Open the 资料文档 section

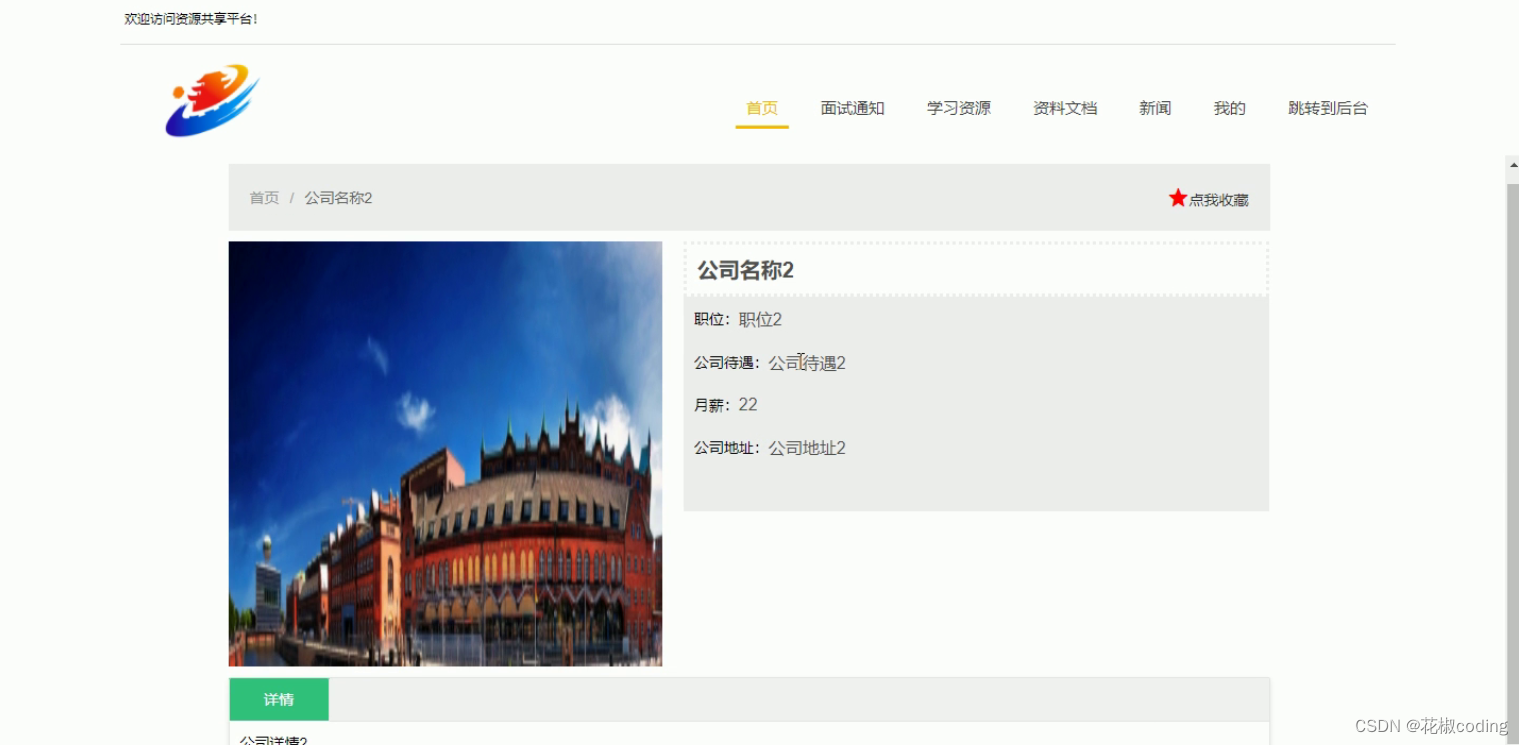pyautogui.click(x=1064, y=108)
